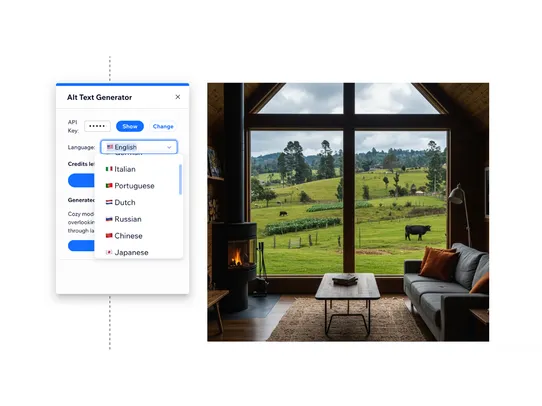
Task: Click the Change API key link
Action: click(x=163, y=126)
